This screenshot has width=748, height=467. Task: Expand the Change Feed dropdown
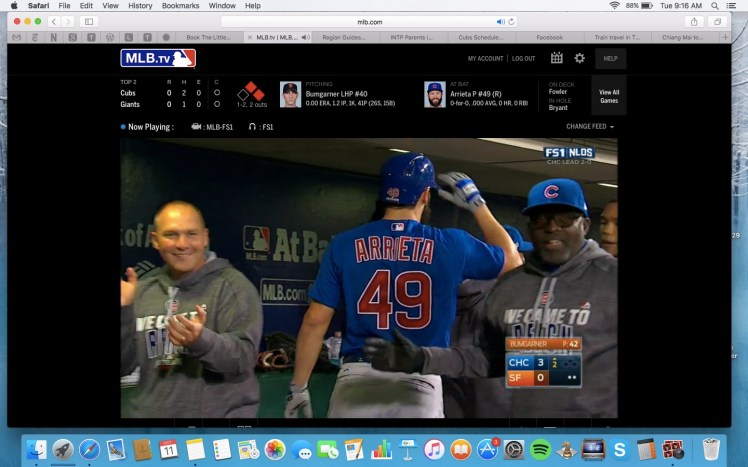point(590,127)
